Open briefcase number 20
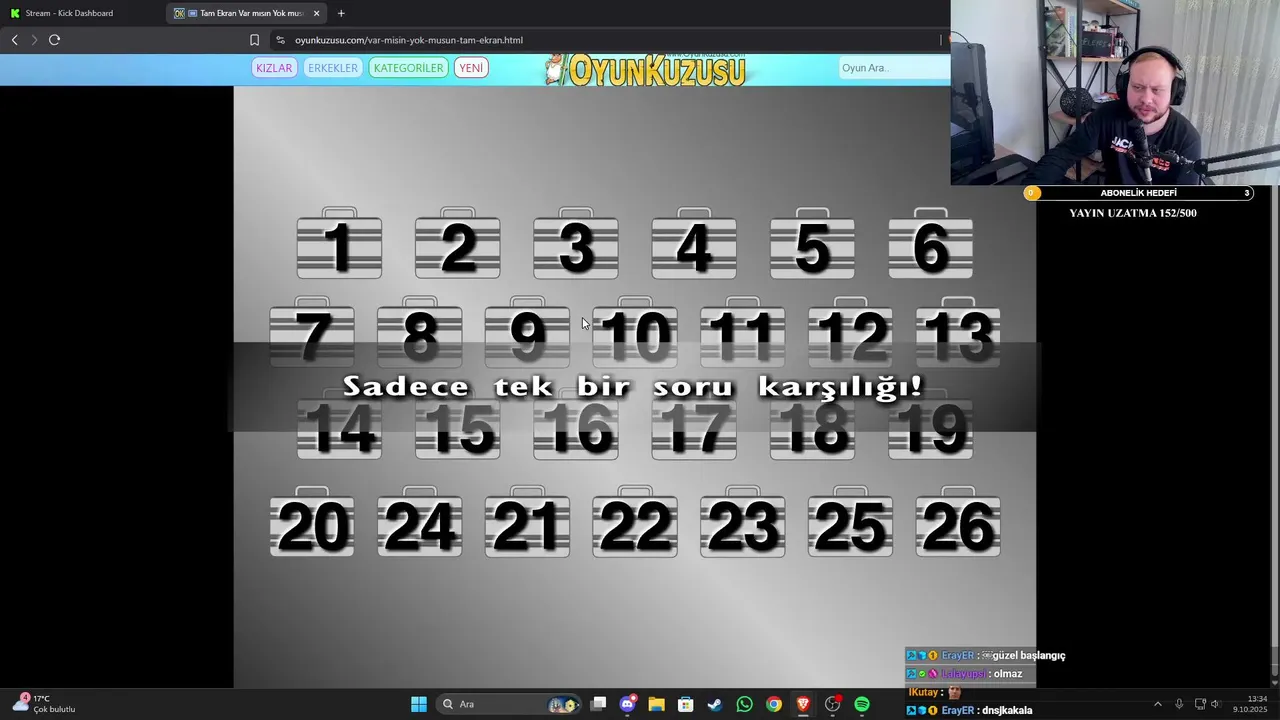Screen dimensions: 1280x720 (312, 522)
